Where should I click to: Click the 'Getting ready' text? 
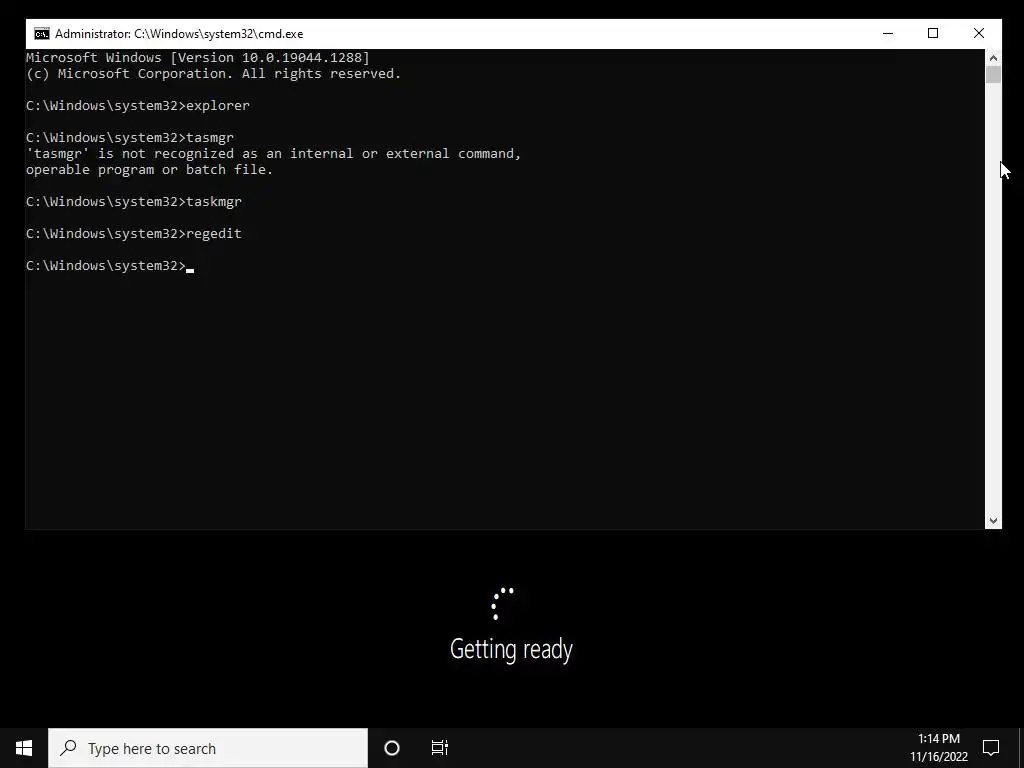(x=511, y=649)
